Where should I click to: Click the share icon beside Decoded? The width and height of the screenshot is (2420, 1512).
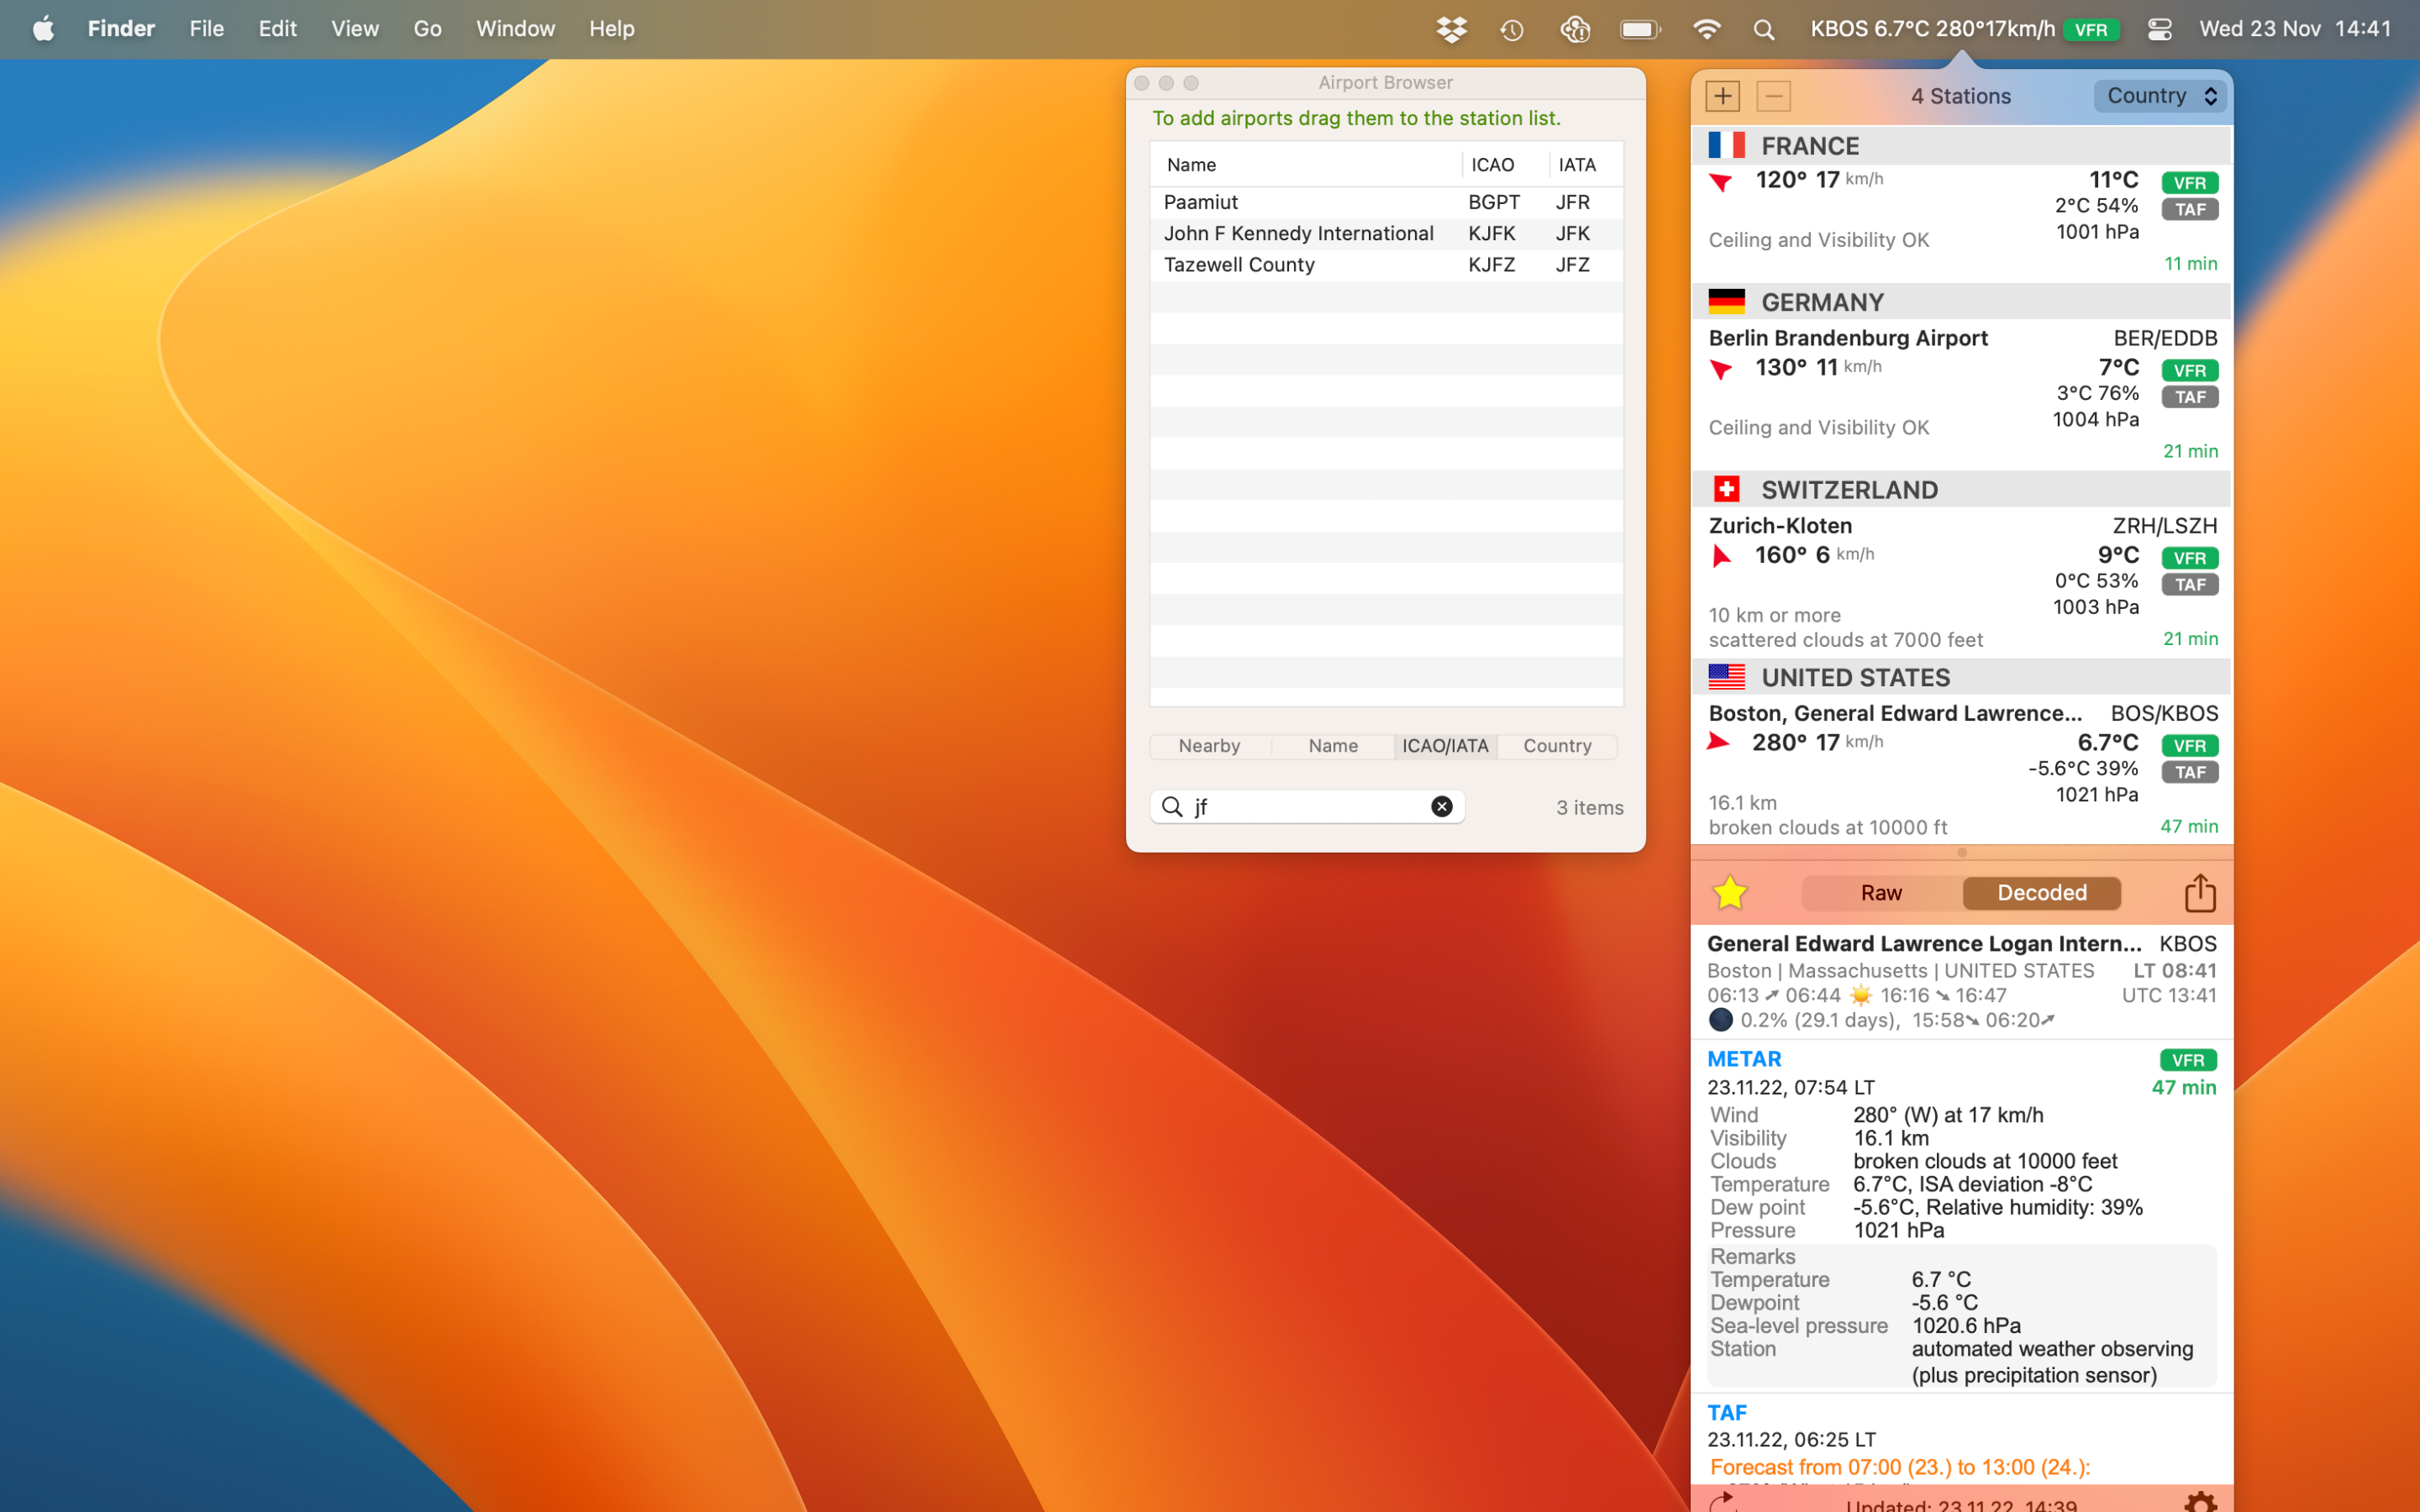pos(2199,892)
